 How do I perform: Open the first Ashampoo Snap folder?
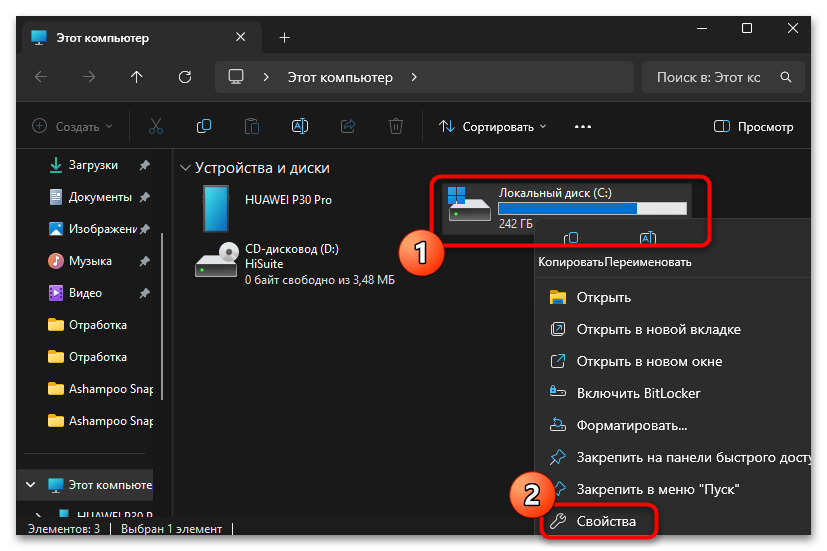[100, 389]
